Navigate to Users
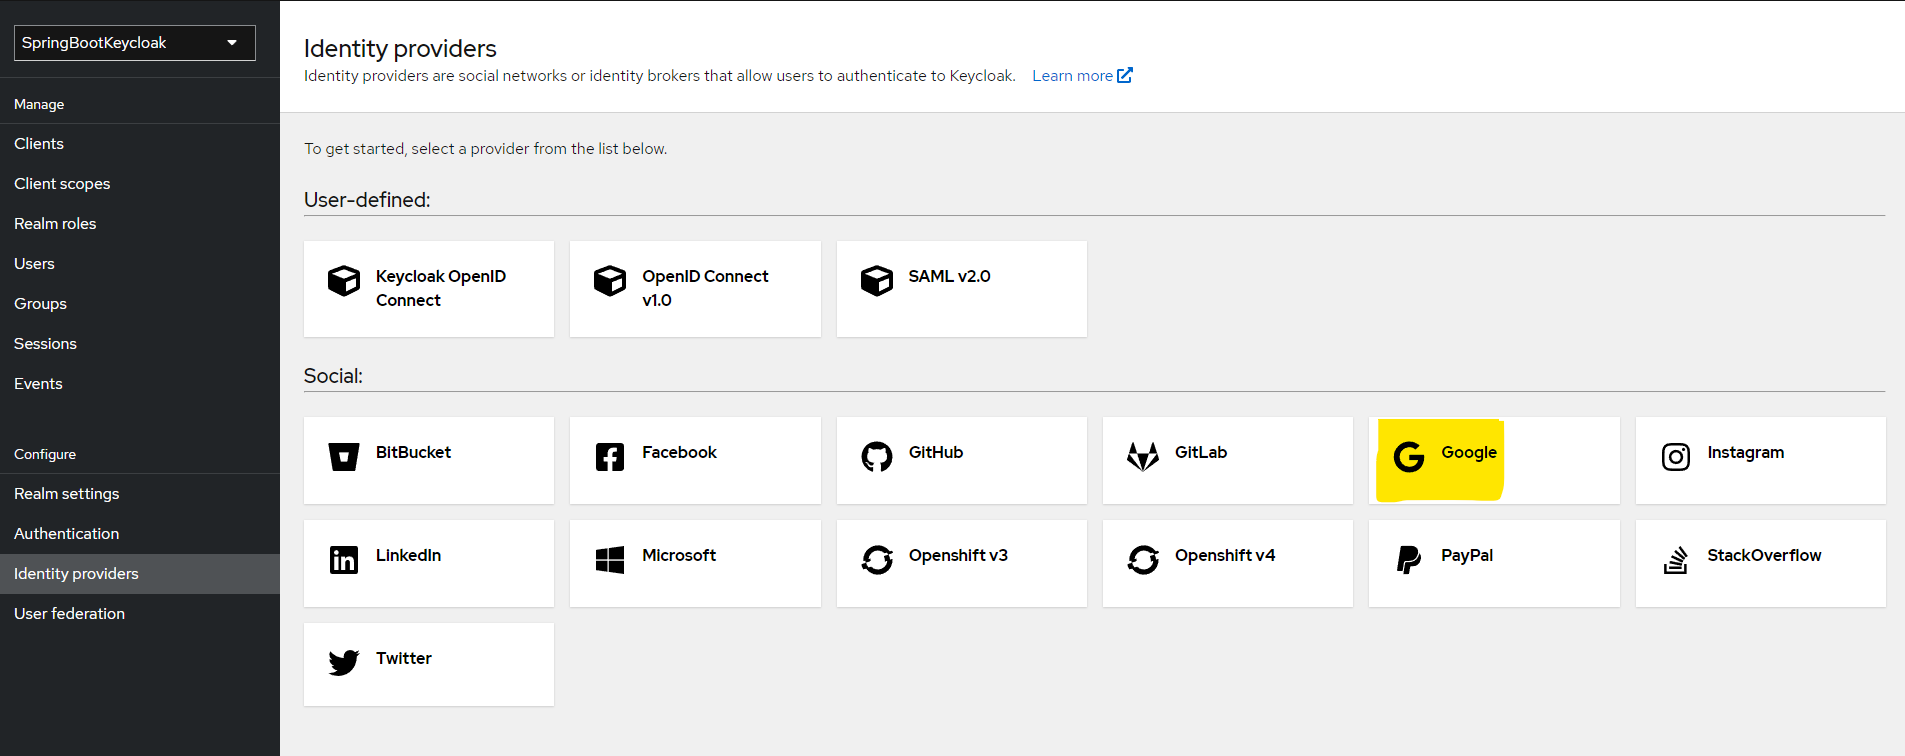1905x756 pixels. [140, 264]
